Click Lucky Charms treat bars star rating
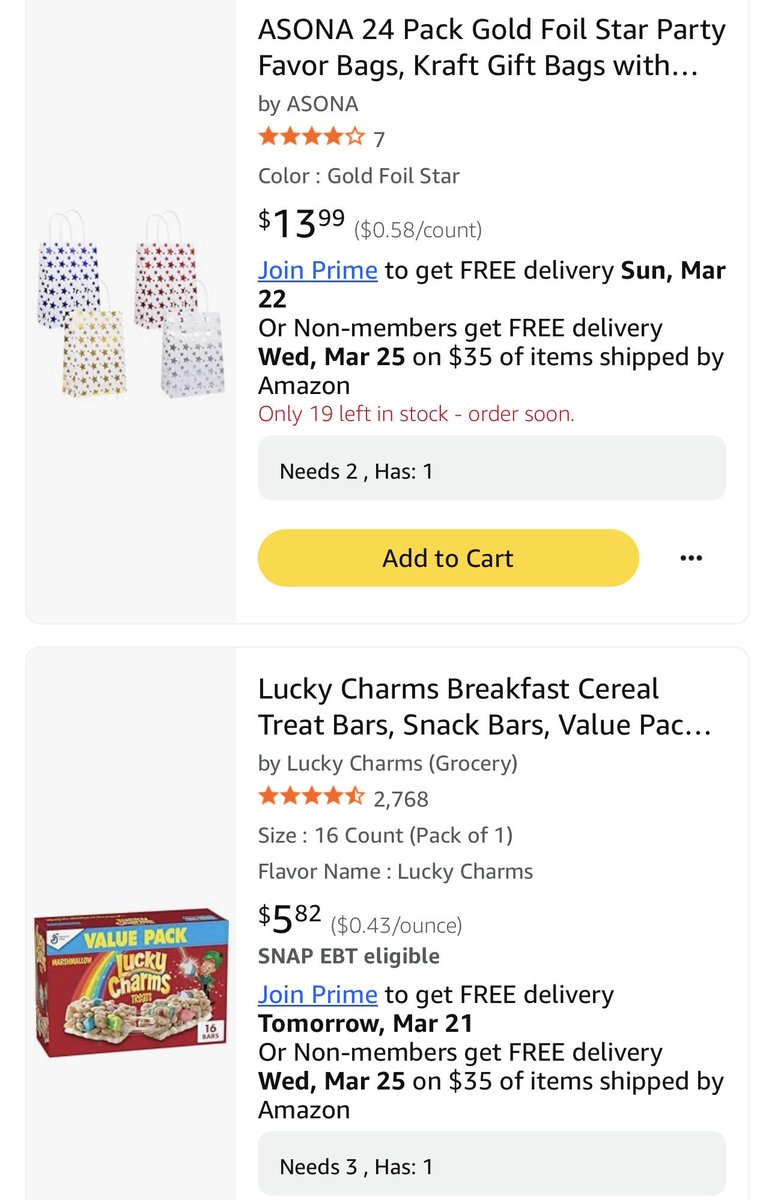 pos(312,797)
